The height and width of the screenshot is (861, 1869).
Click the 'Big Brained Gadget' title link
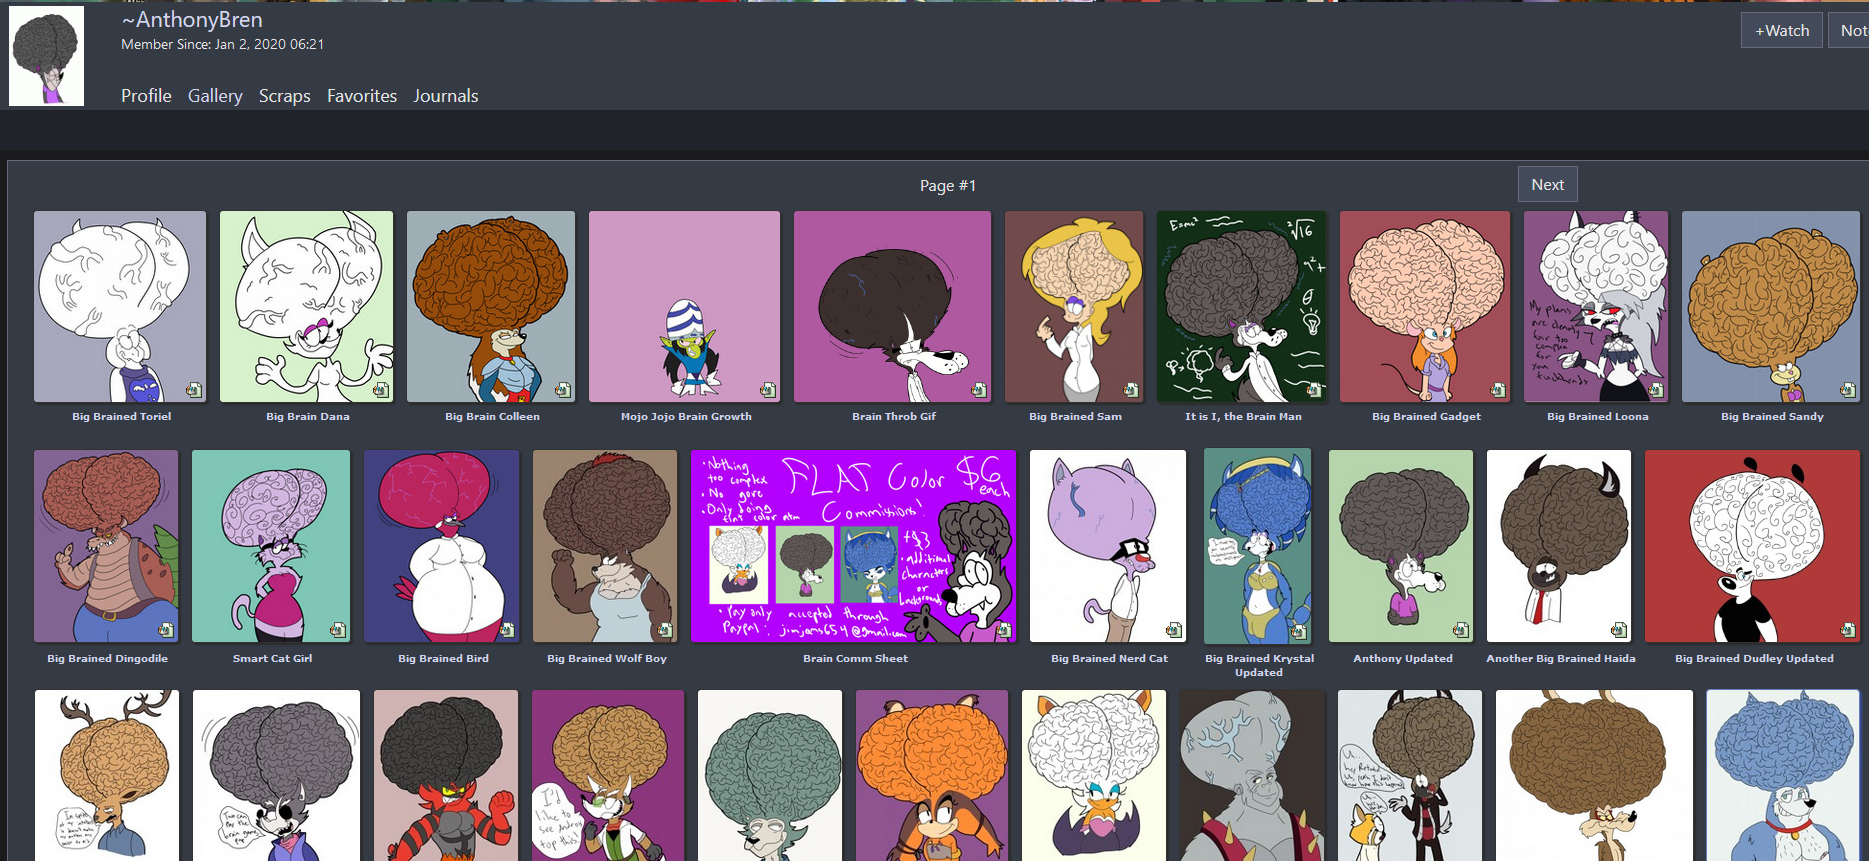[x=1426, y=416]
